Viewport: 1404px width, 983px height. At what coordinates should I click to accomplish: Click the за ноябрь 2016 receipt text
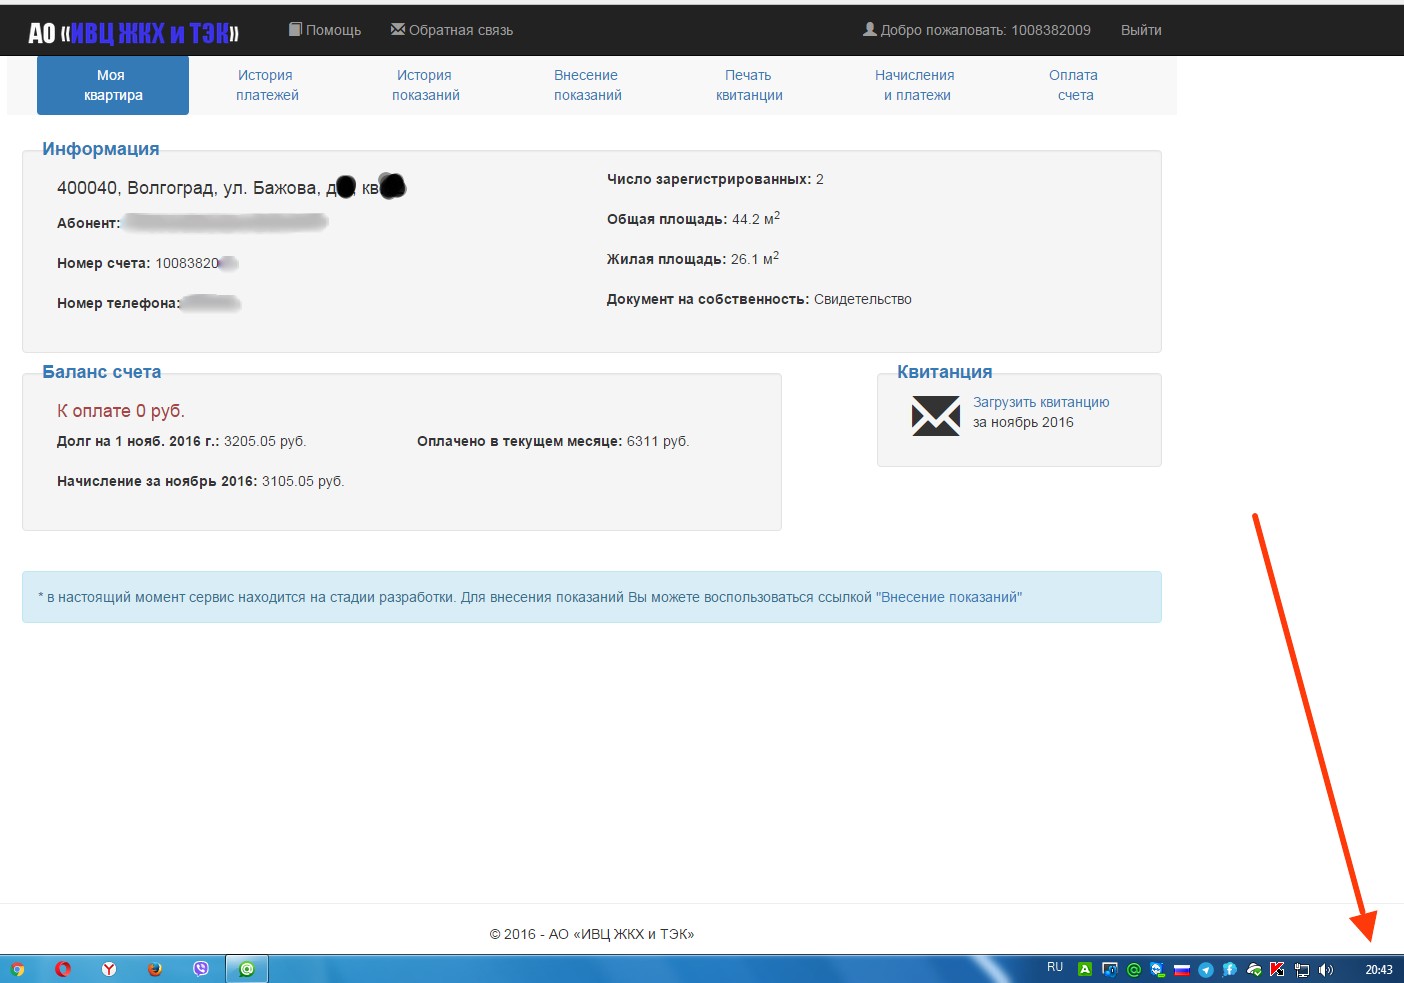pyautogui.click(x=1023, y=422)
